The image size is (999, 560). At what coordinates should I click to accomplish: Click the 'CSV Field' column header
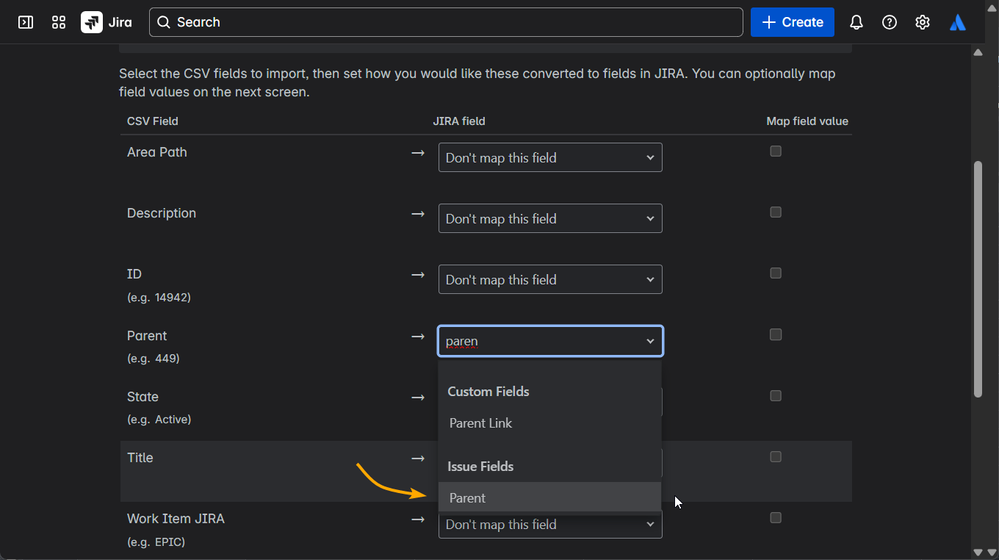click(x=152, y=121)
